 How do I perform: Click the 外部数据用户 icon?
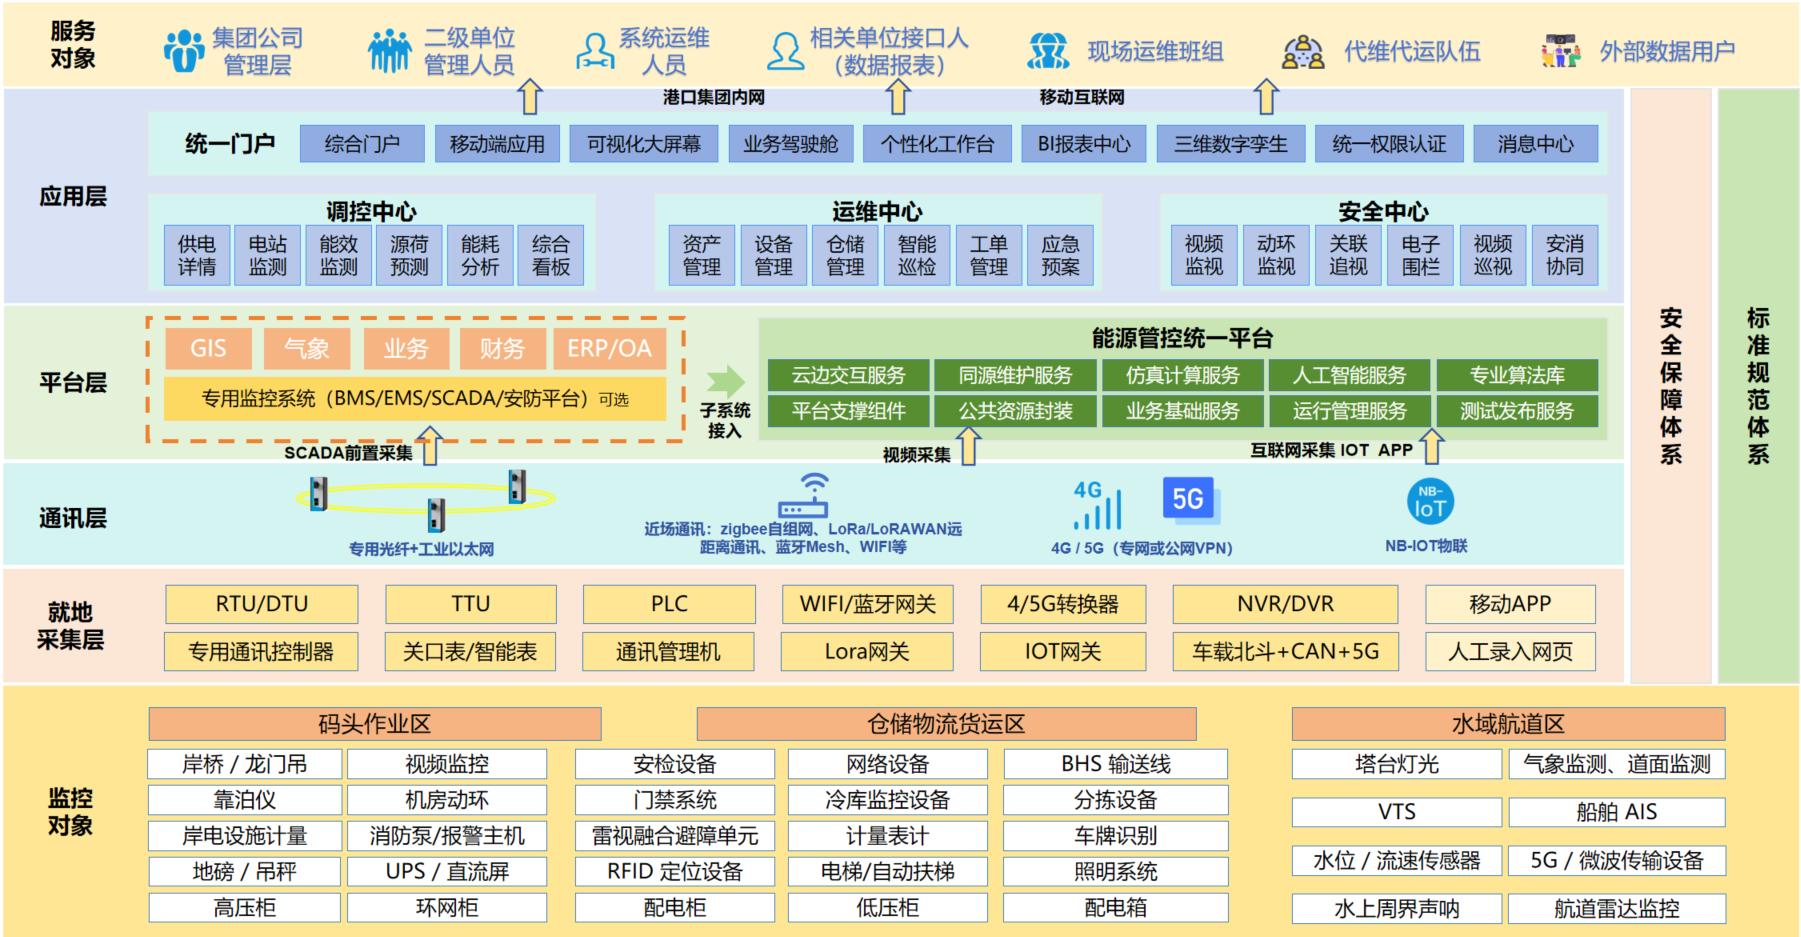(1561, 51)
